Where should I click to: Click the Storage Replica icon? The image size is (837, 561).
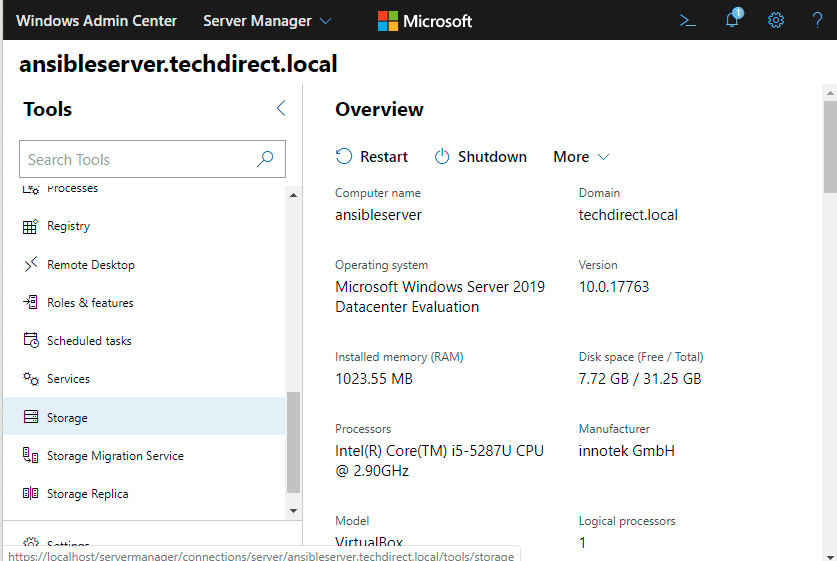[30, 494]
